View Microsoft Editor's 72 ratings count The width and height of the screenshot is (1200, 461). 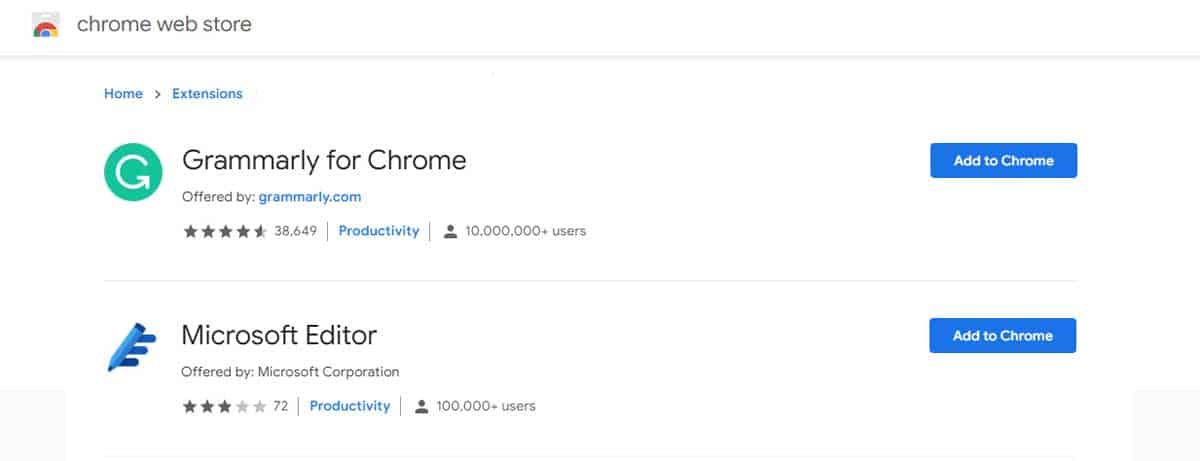click(x=280, y=406)
